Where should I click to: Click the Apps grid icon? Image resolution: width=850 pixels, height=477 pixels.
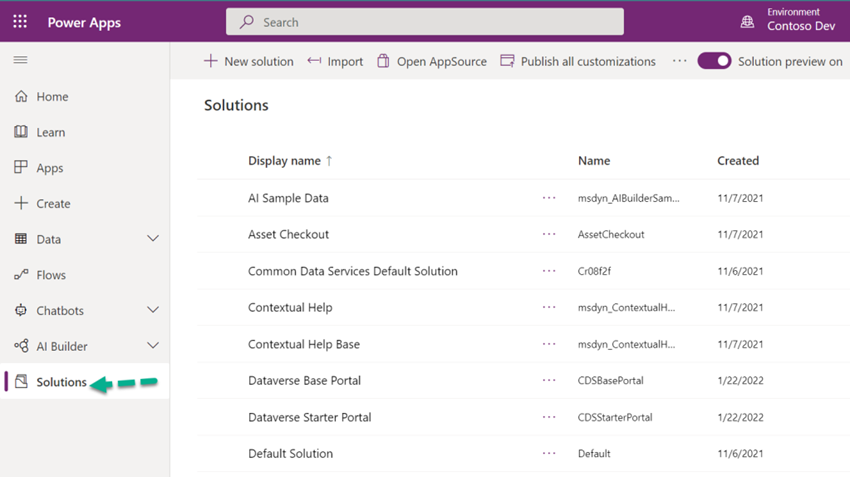point(21,167)
